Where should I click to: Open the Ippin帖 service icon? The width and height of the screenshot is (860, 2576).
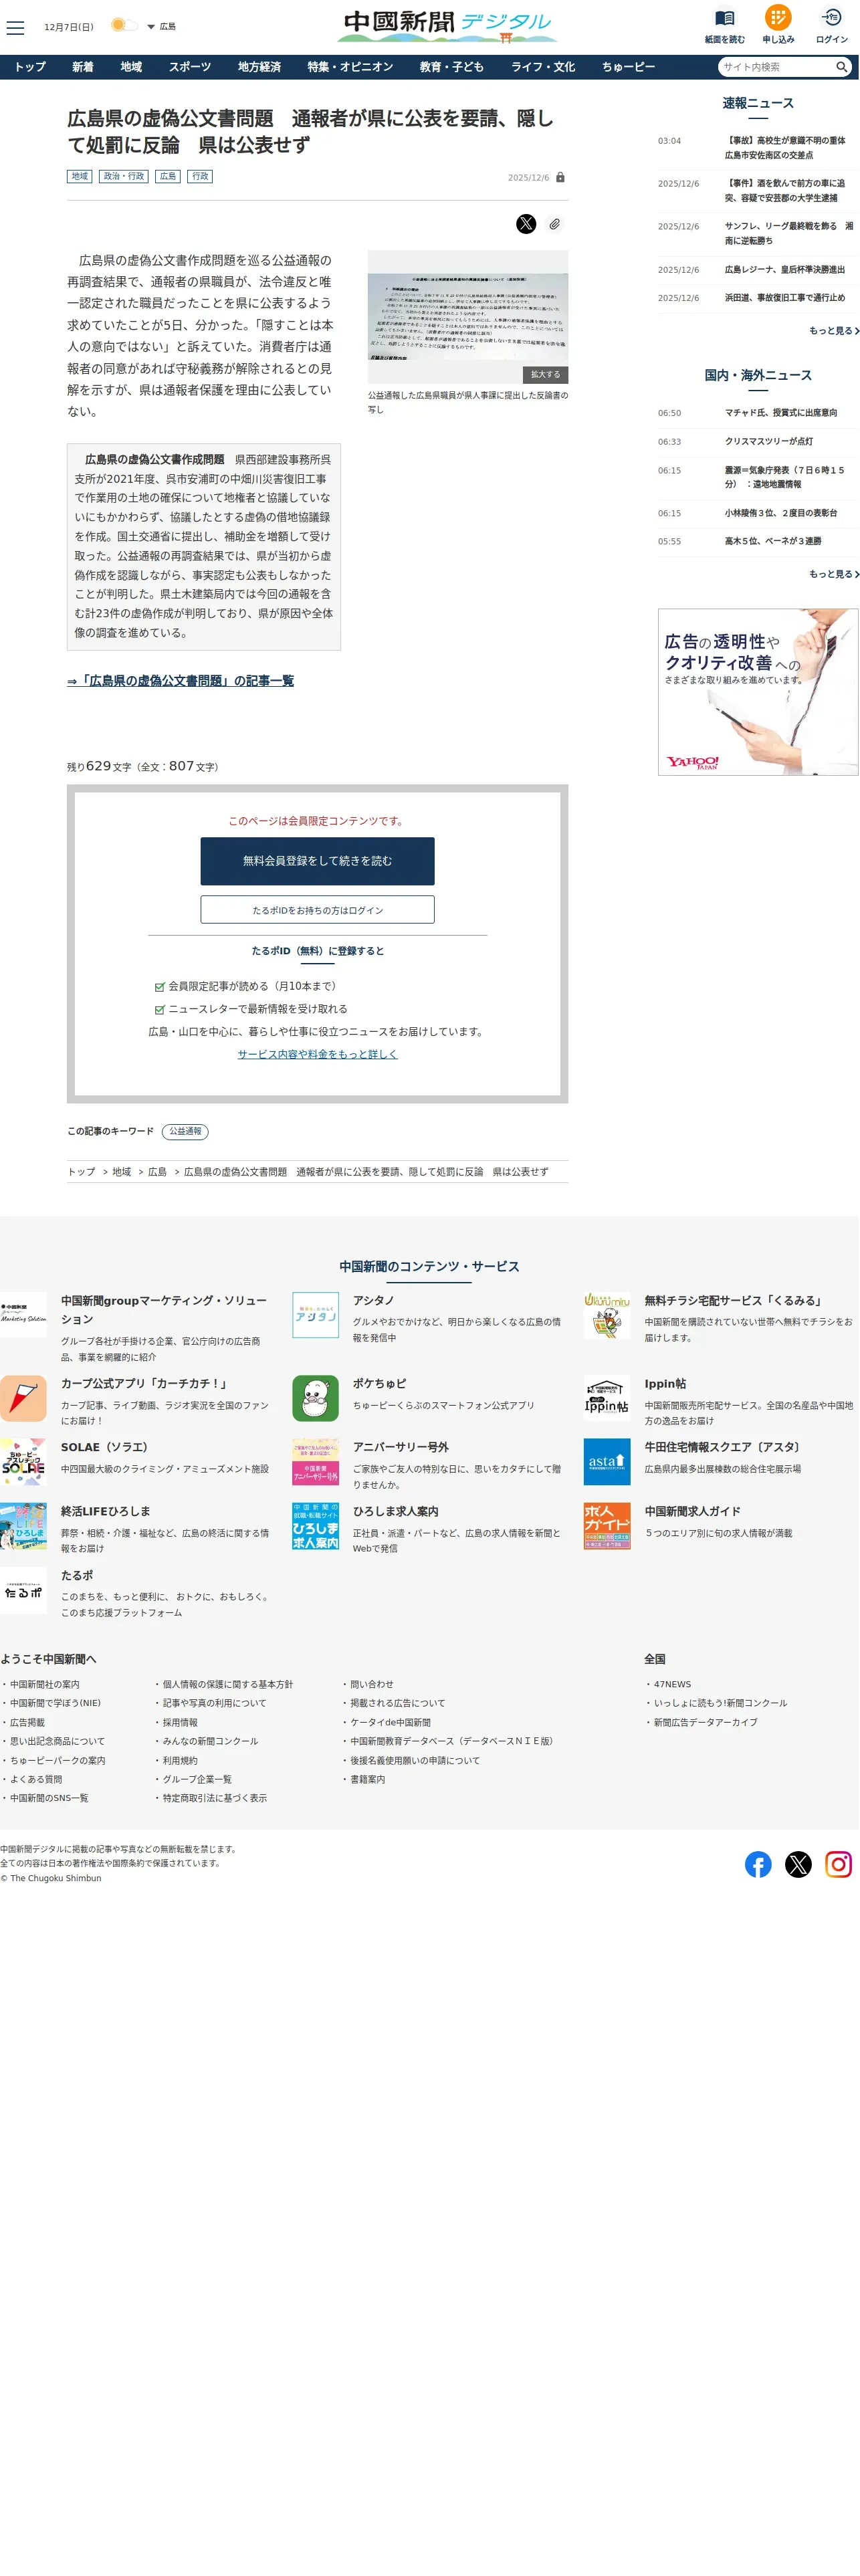pyautogui.click(x=607, y=1399)
